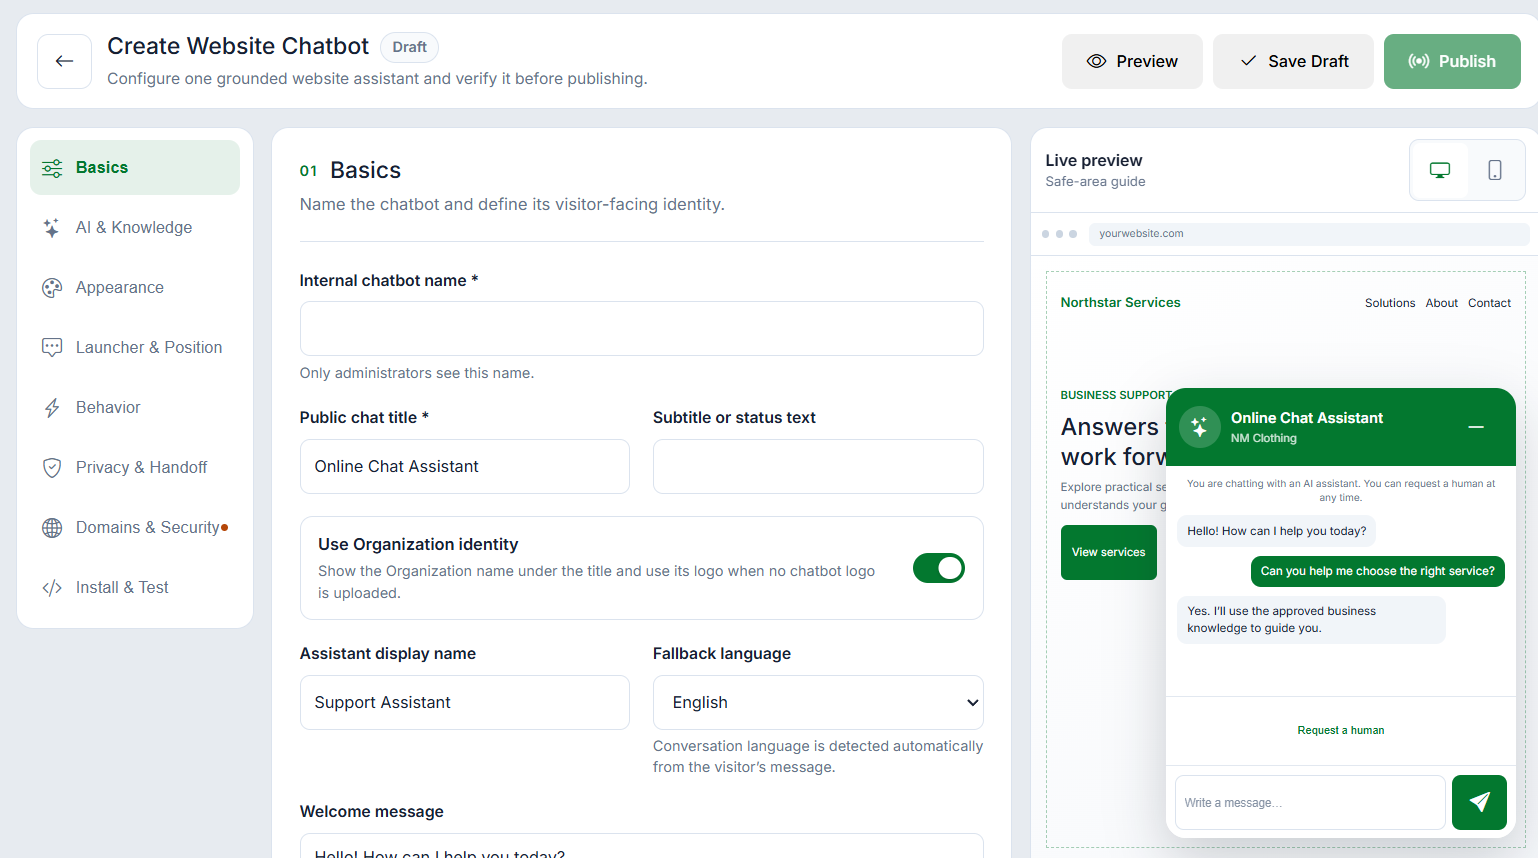Click Northstar Services logo text
Image resolution: width=1538 pixels, height=858 pixels.
(1120, 302)
